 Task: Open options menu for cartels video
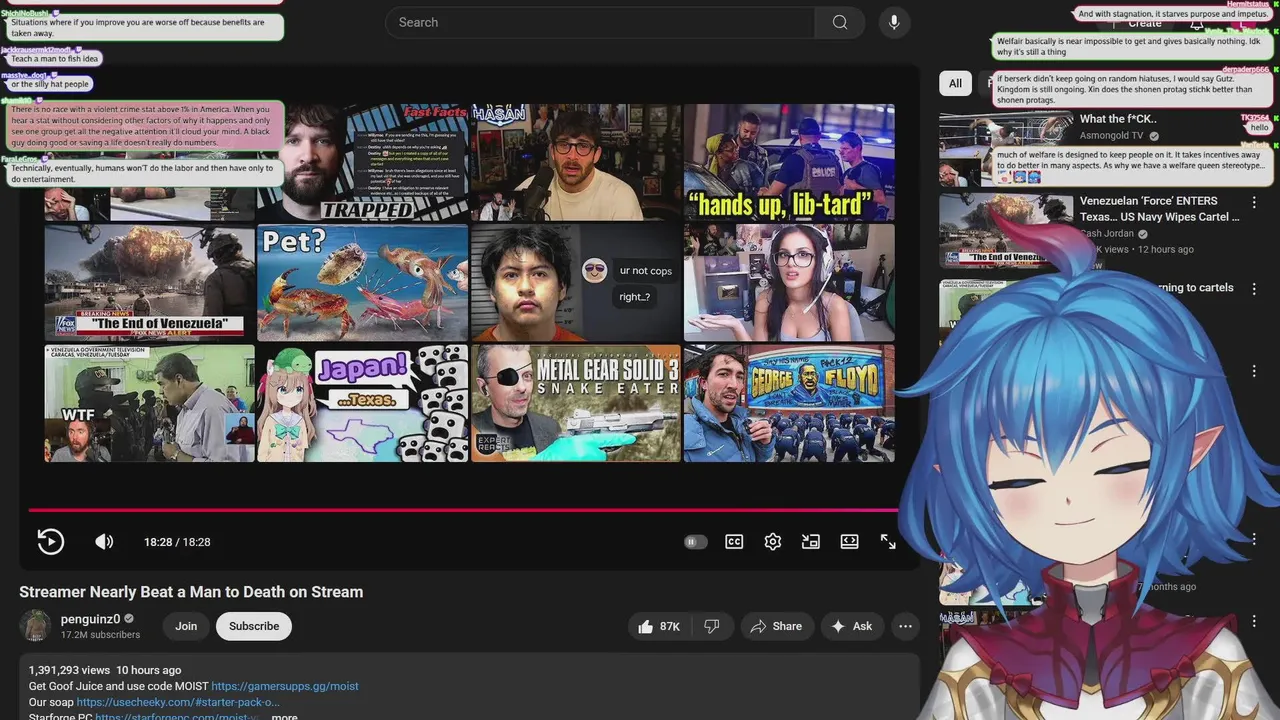[1254, 287]
